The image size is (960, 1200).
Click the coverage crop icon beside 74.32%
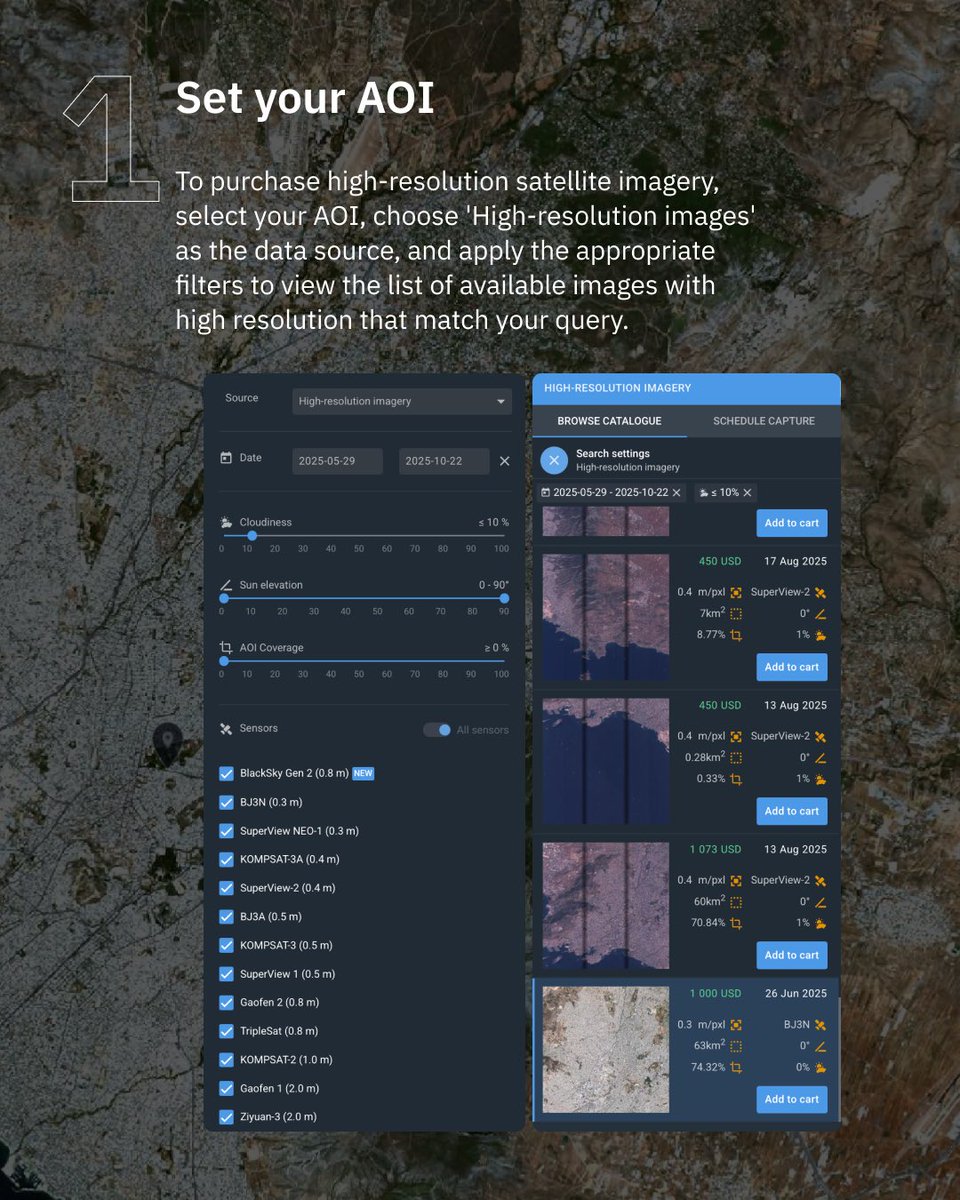(736, 1067)
